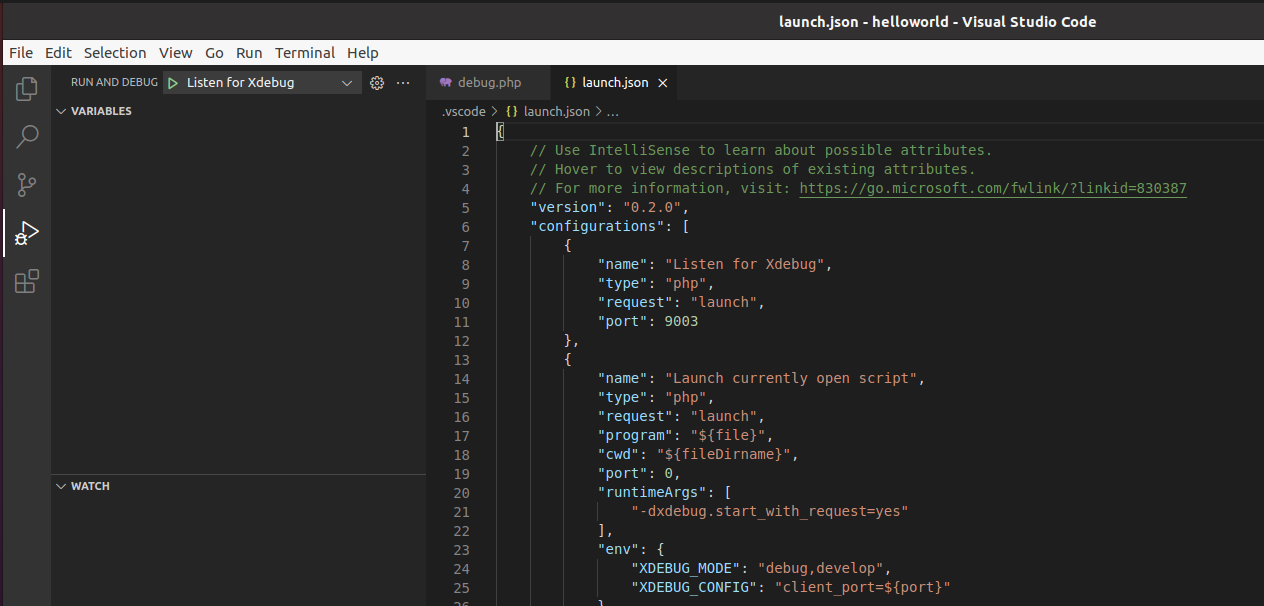Click the breadcrumb ellipsis after launch.json
The width and height of the screenshot is (1264, 606).
coord(612,111)
